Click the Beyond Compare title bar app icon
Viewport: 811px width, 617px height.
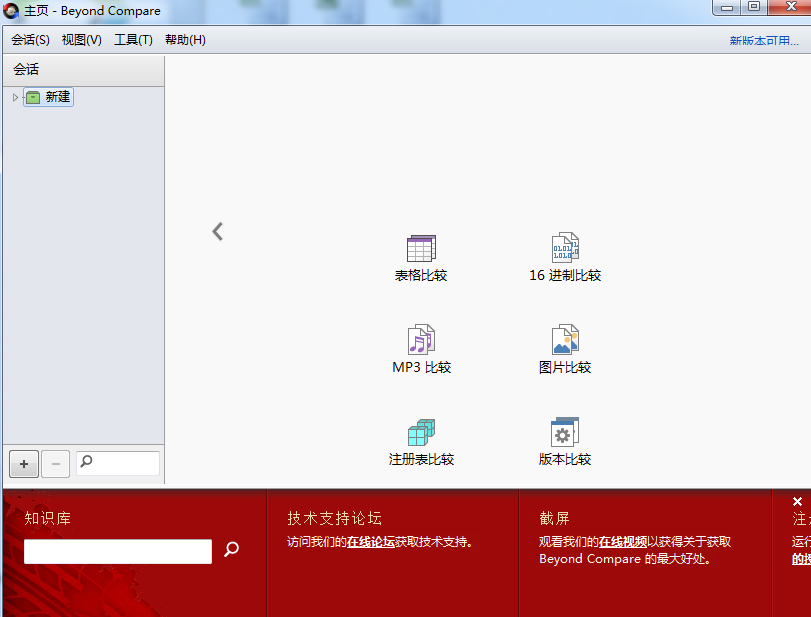click(x=11, y=10)
